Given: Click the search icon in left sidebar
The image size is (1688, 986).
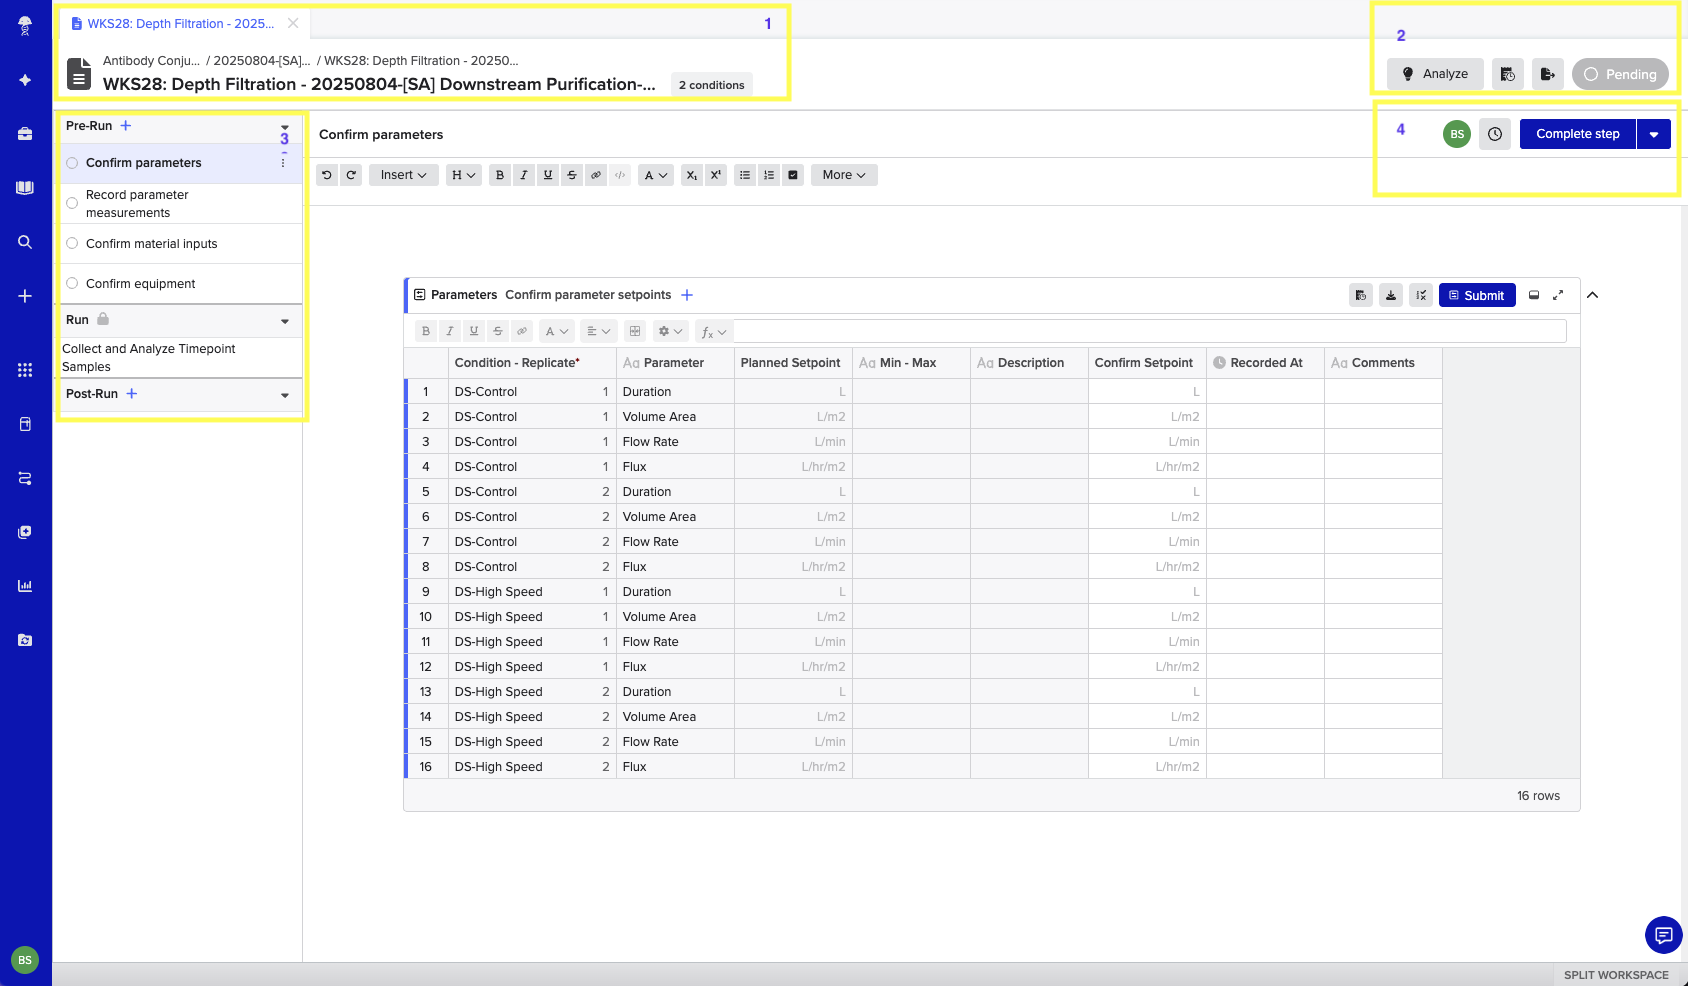Looking at the screenshot, I should pyautogui.click(x=25, y=242).
